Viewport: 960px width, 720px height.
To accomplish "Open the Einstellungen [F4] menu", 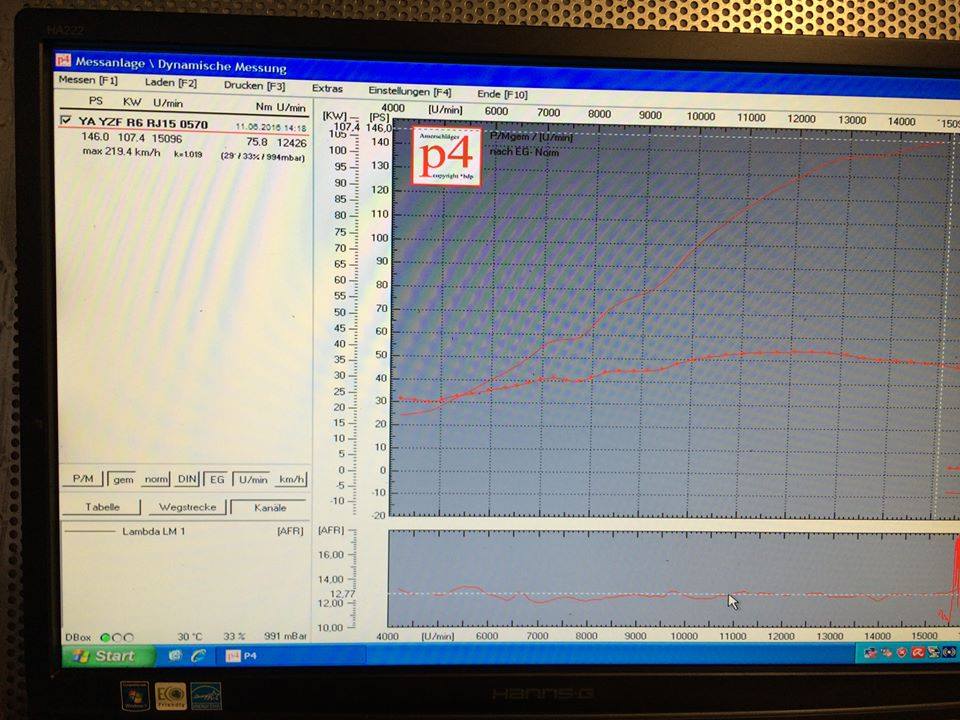I will coord(409,91).
